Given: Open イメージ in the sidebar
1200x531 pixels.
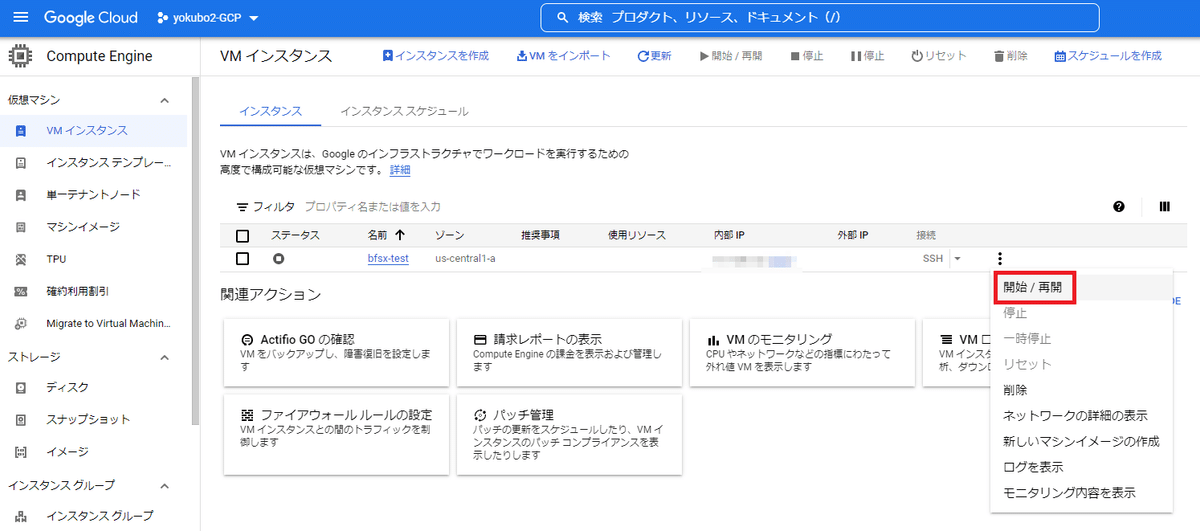Looking at the screenshot, I should 94,451.
